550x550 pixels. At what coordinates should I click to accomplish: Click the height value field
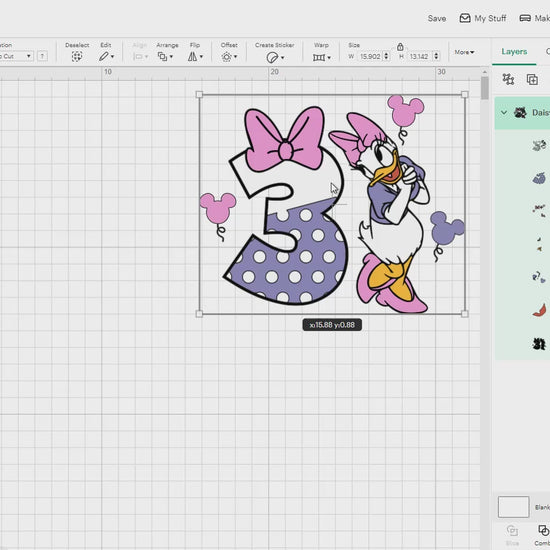click(420, 56)
